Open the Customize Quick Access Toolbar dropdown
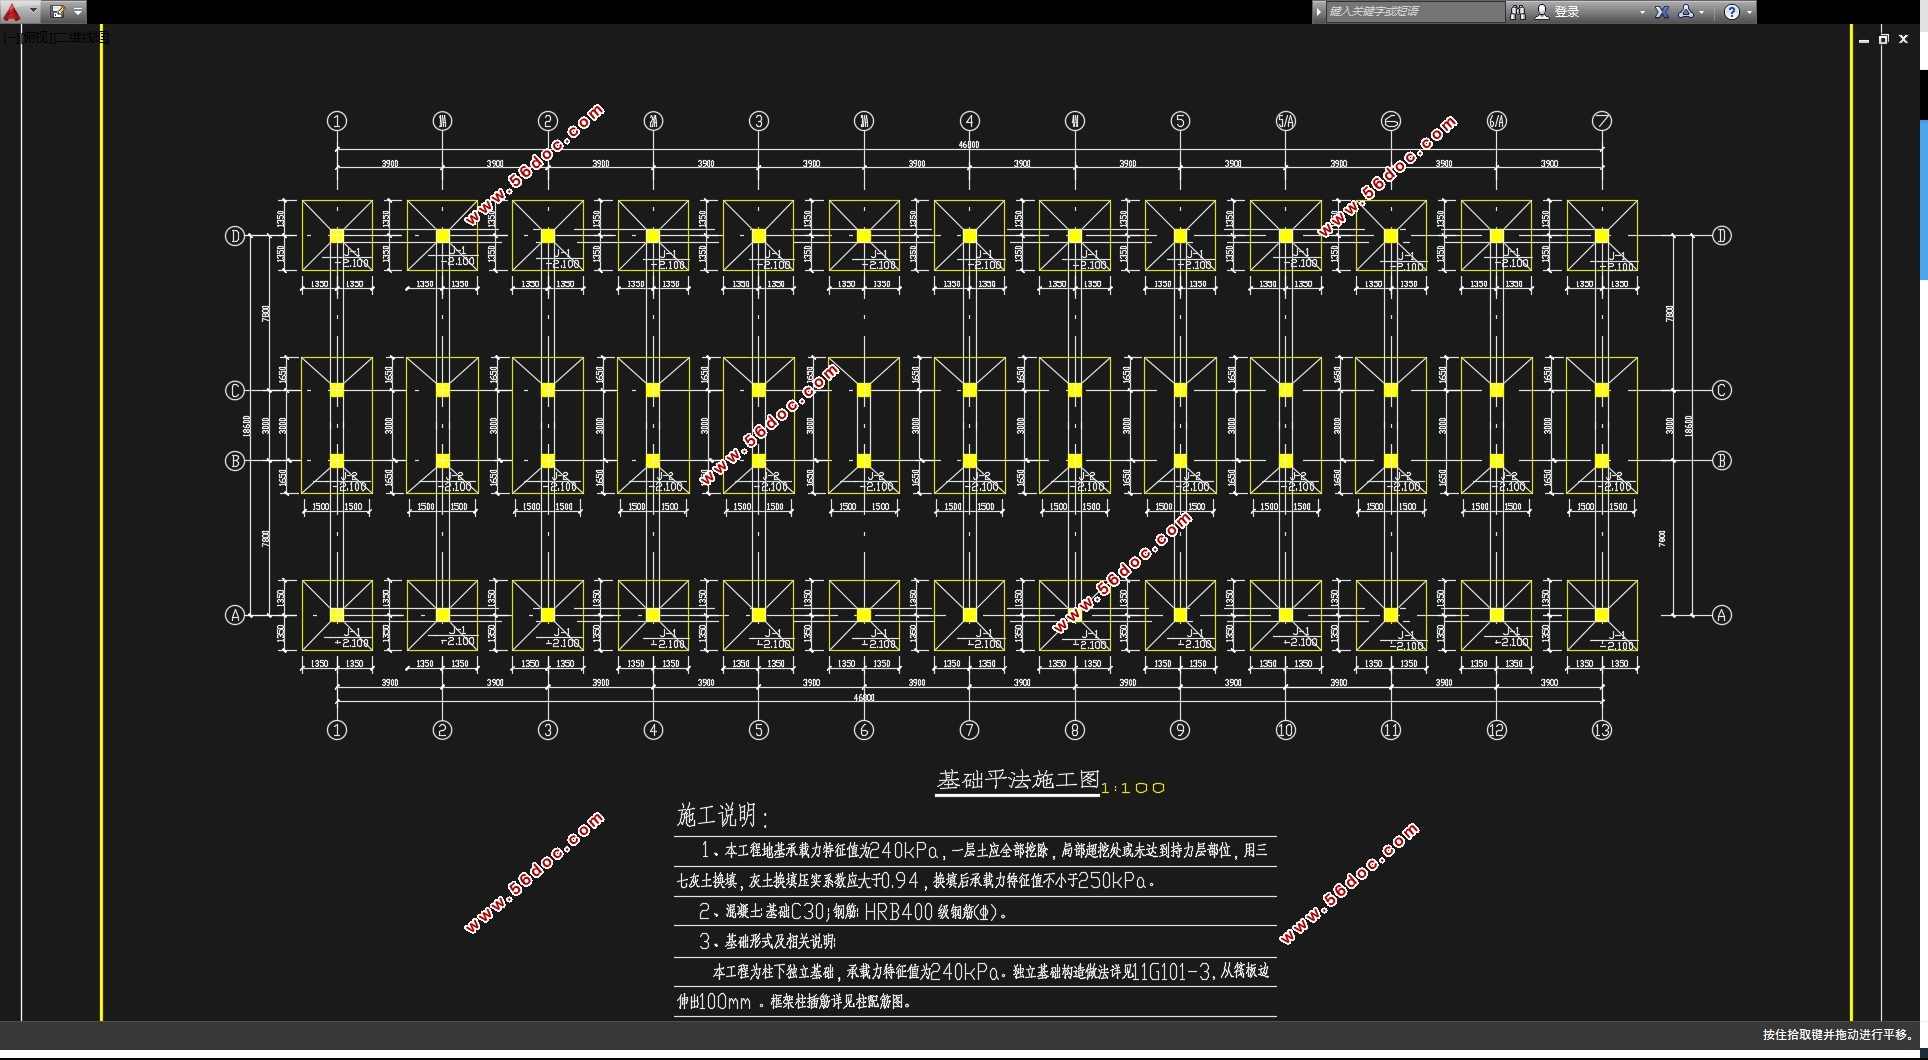The width and height of the screenshot is (1928, 1060). (x=78, y=12)
